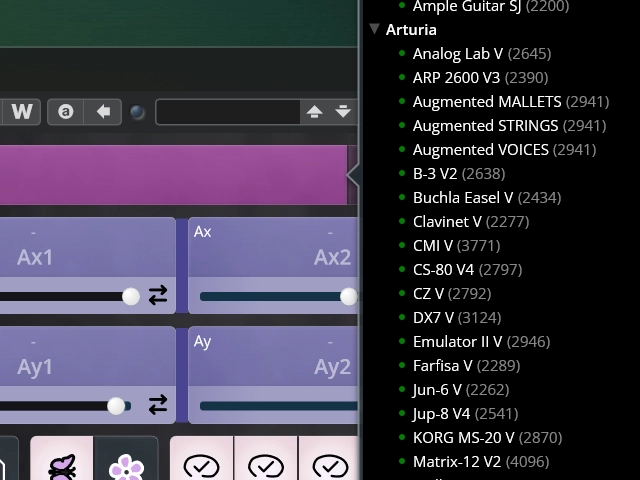Viewport: 640px width, 480px height.
Task: Load next preset with down arrow
Action: tap(343, 111)
